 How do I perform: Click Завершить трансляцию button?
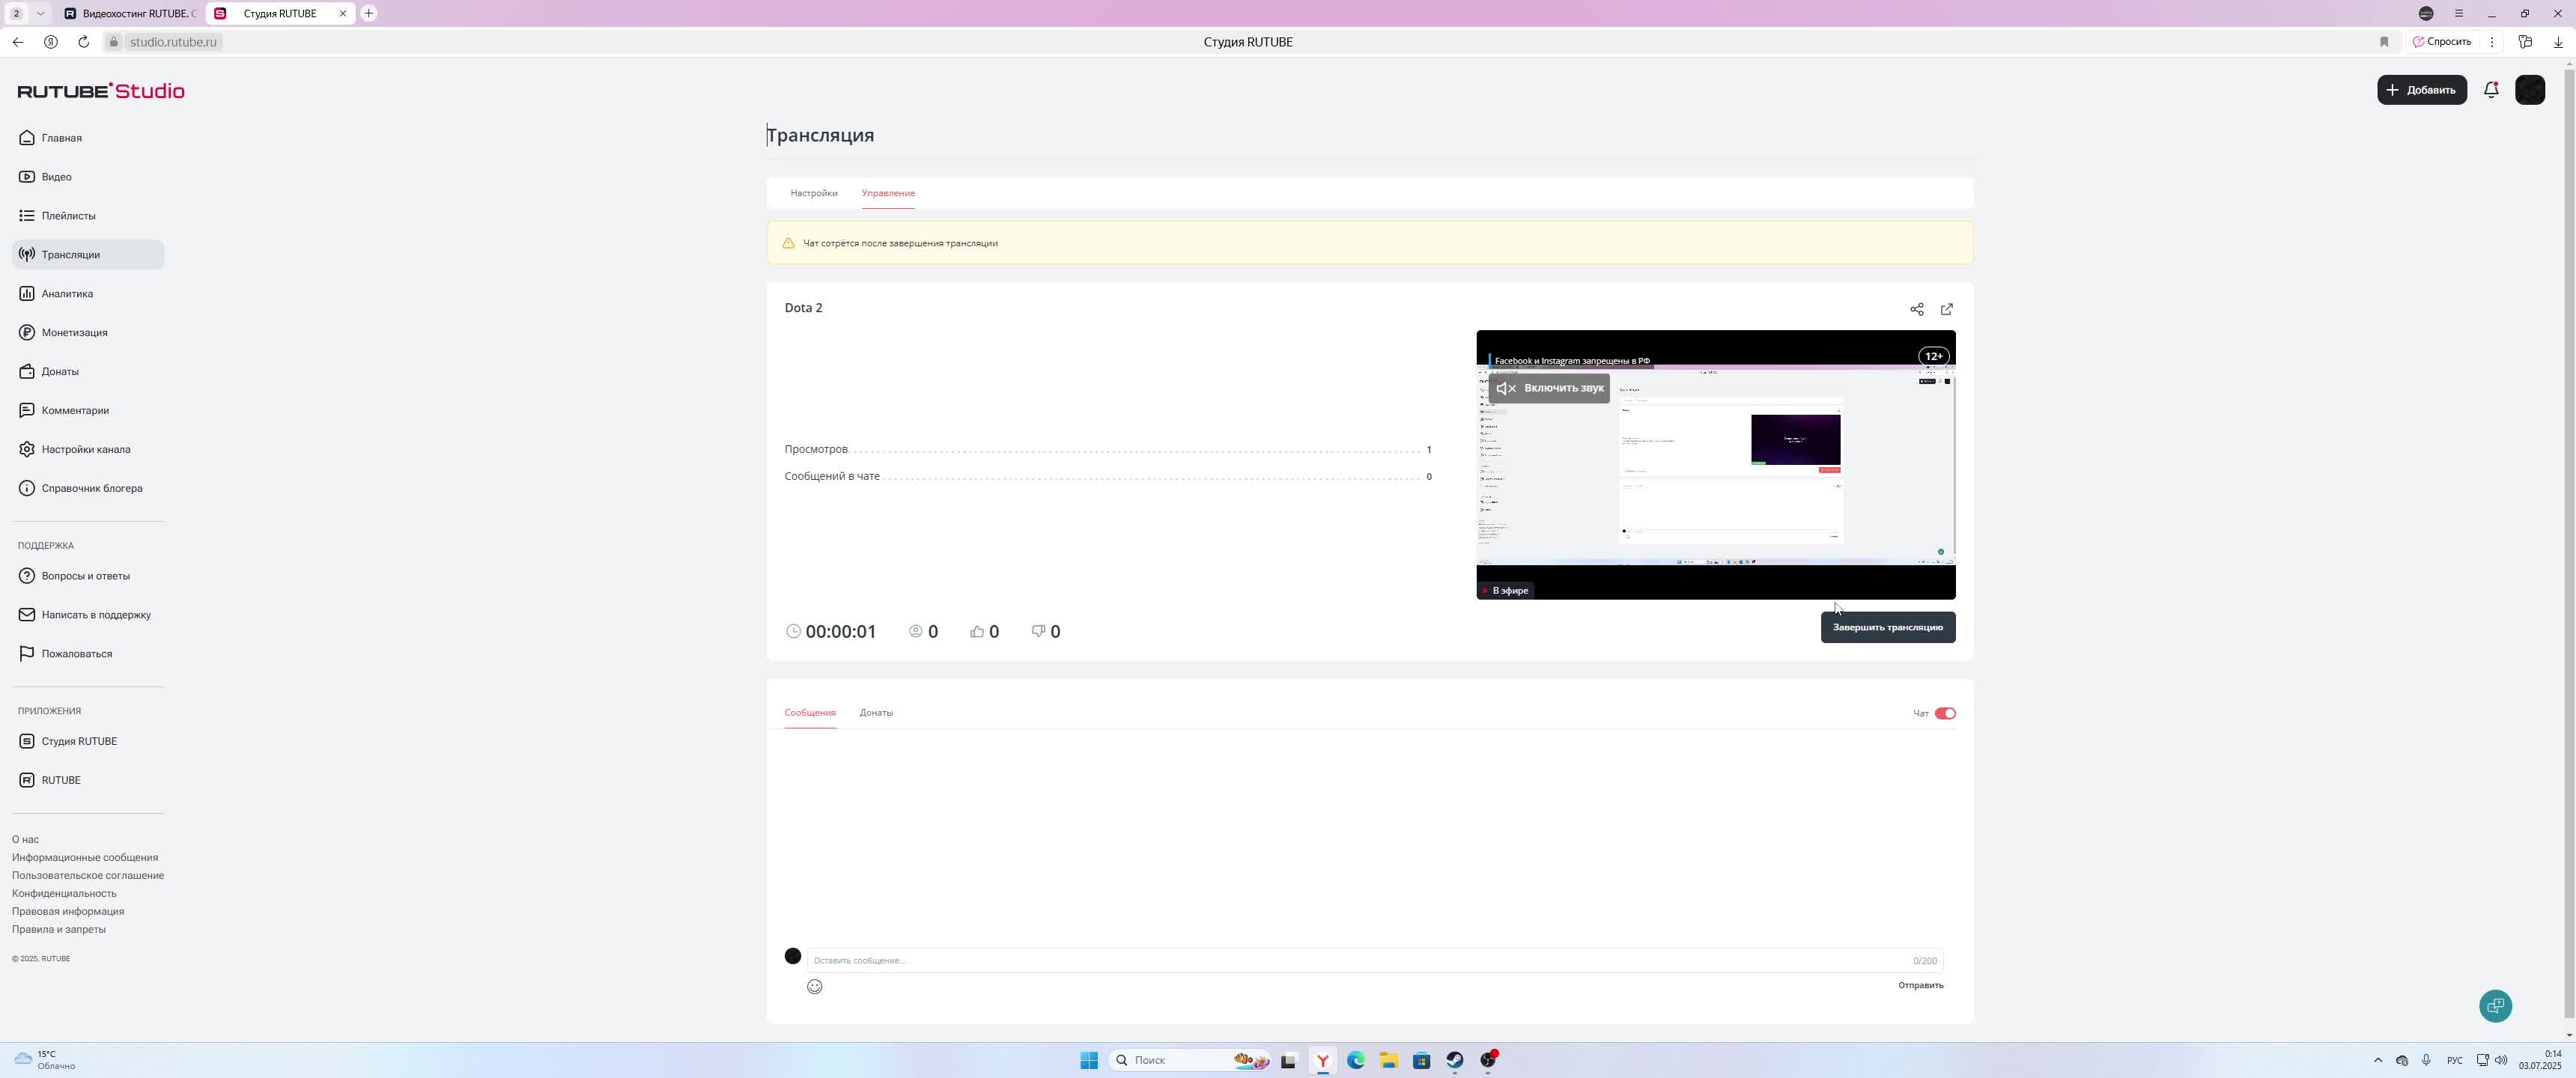1888,628
